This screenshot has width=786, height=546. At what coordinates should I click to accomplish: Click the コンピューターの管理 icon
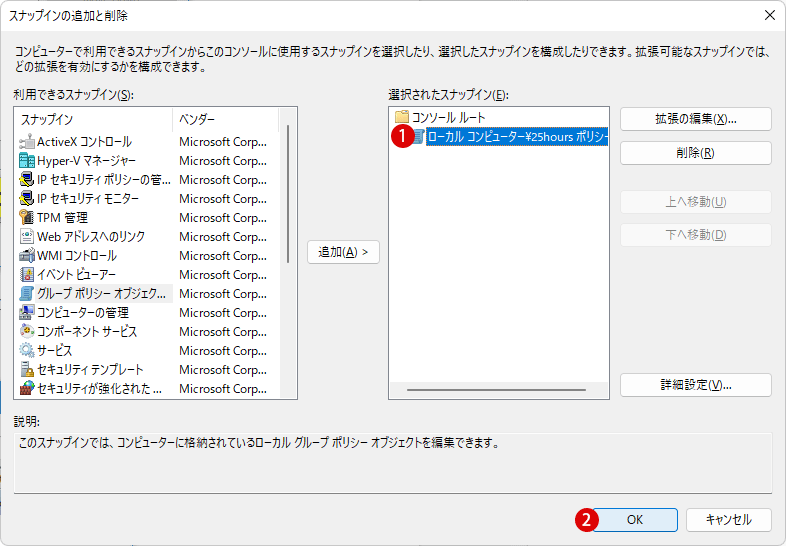[27, 313]
